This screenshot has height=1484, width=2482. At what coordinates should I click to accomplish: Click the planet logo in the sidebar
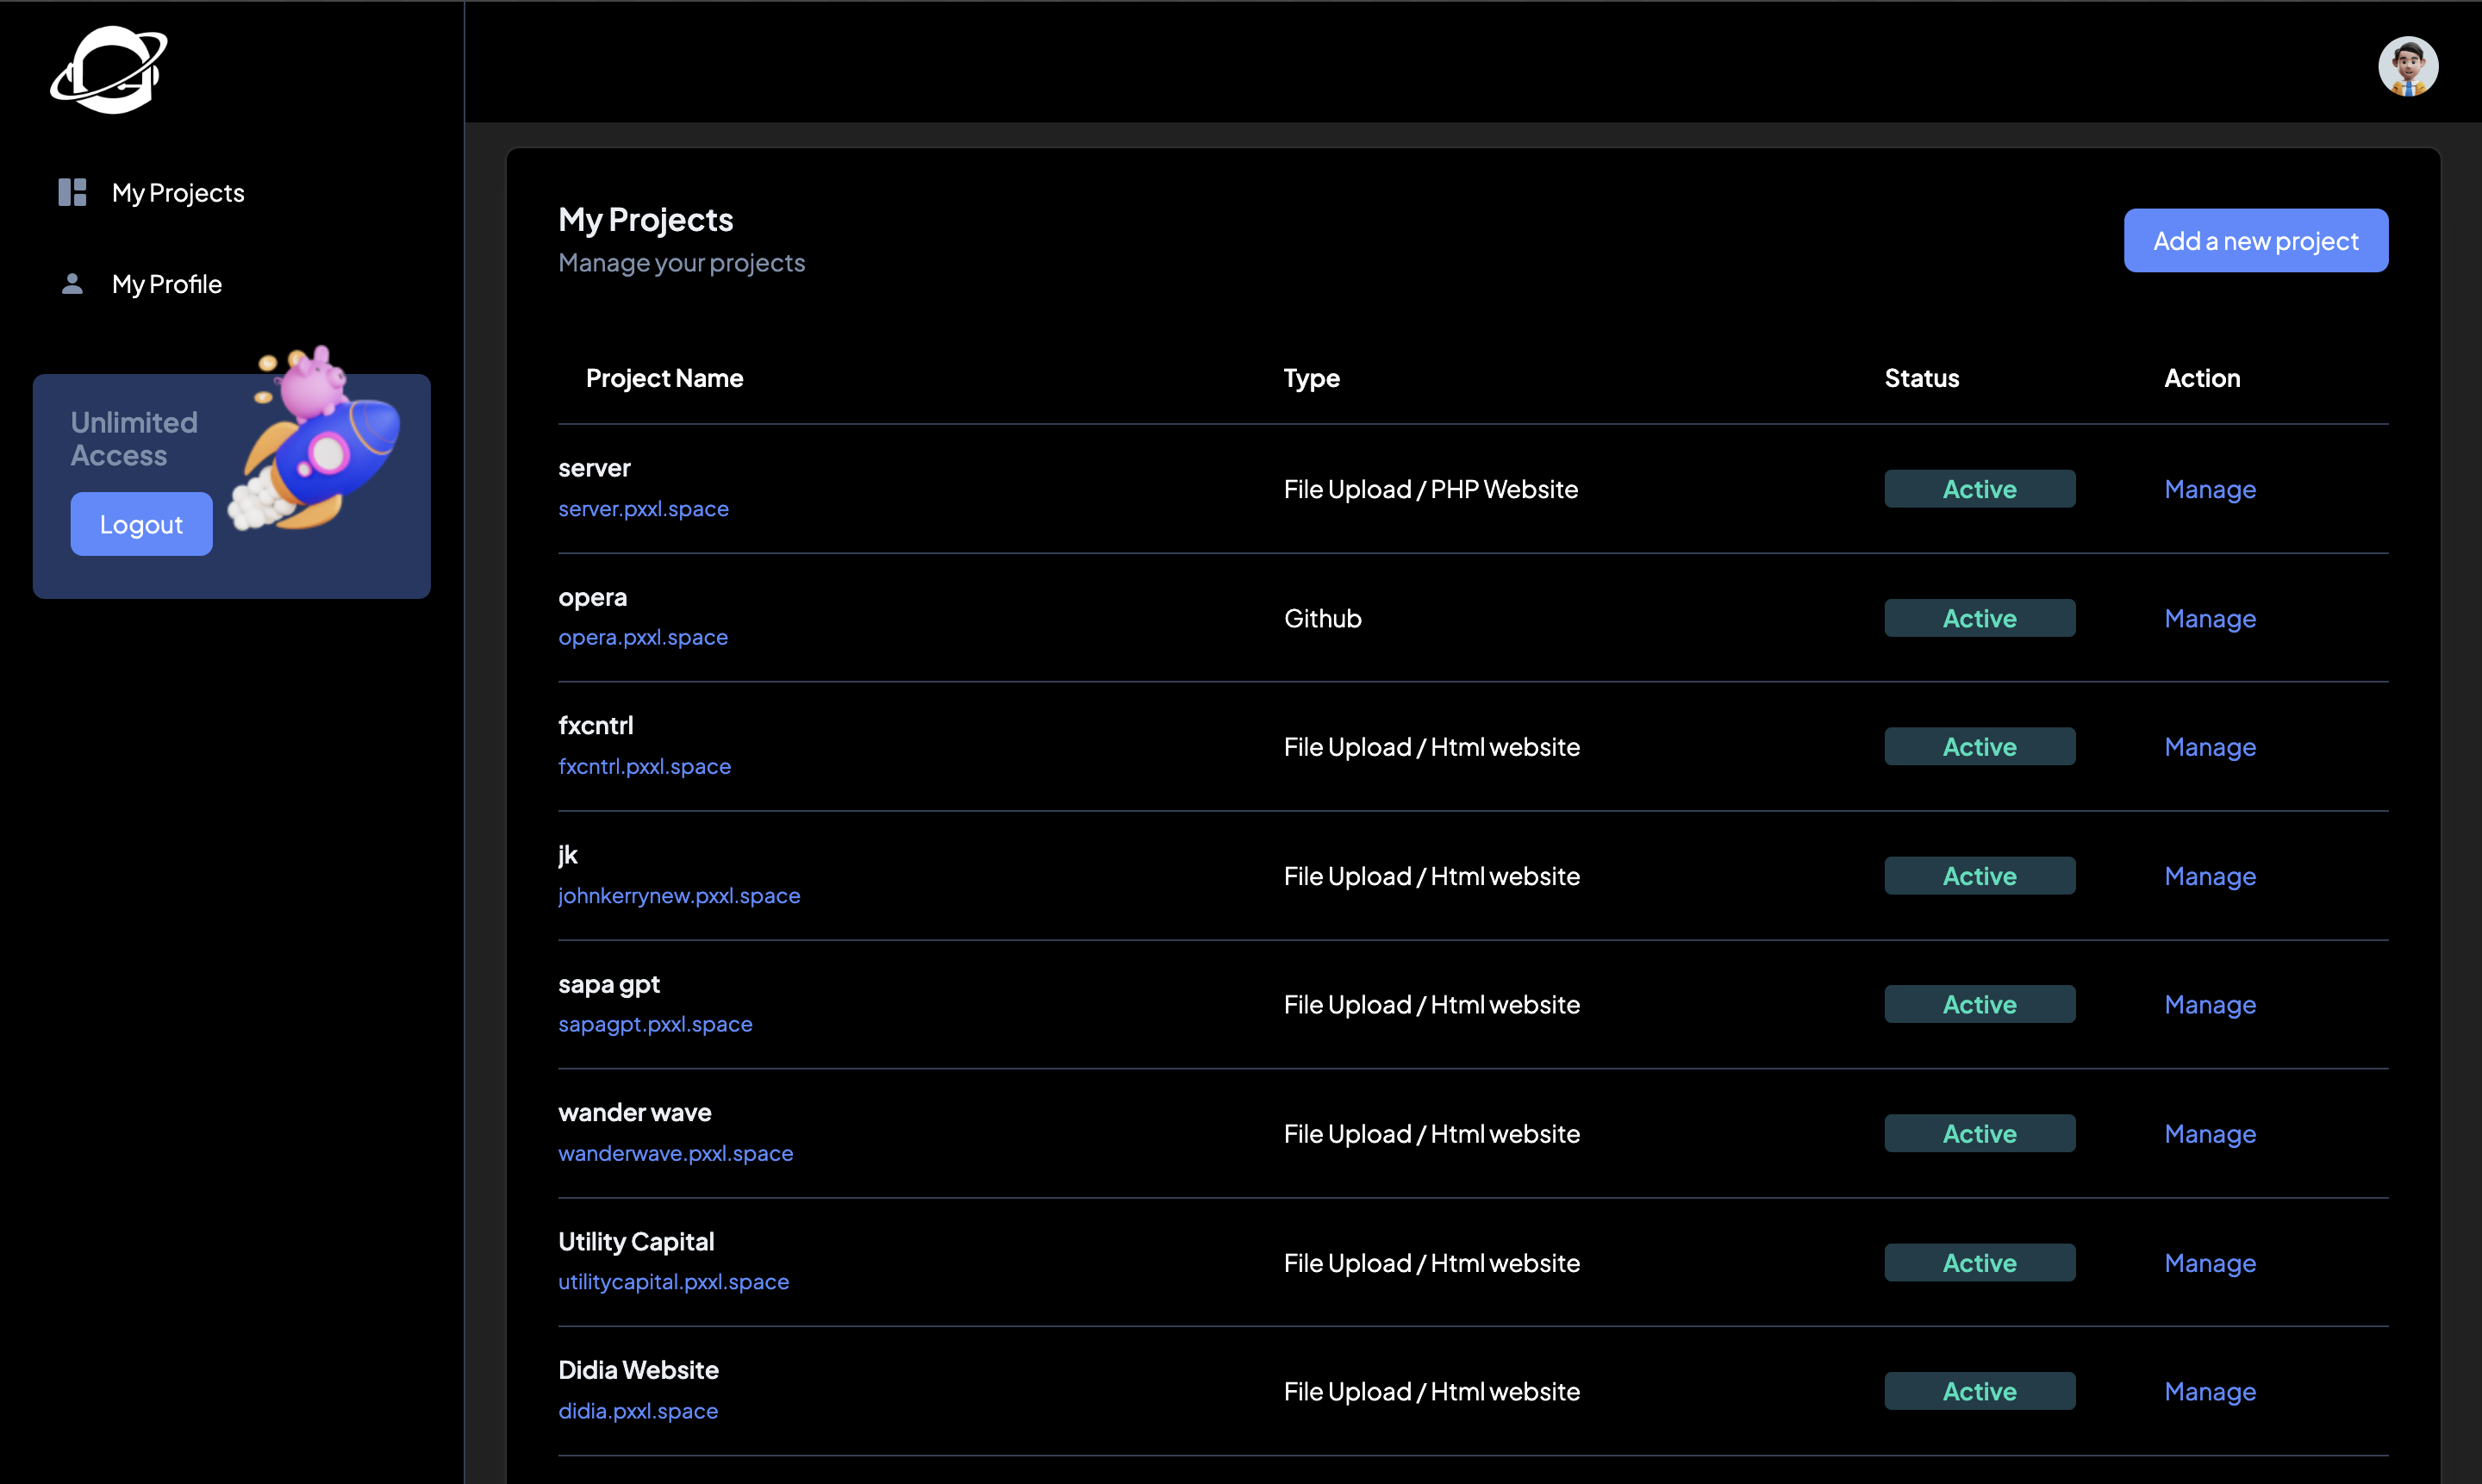[109, 69]
